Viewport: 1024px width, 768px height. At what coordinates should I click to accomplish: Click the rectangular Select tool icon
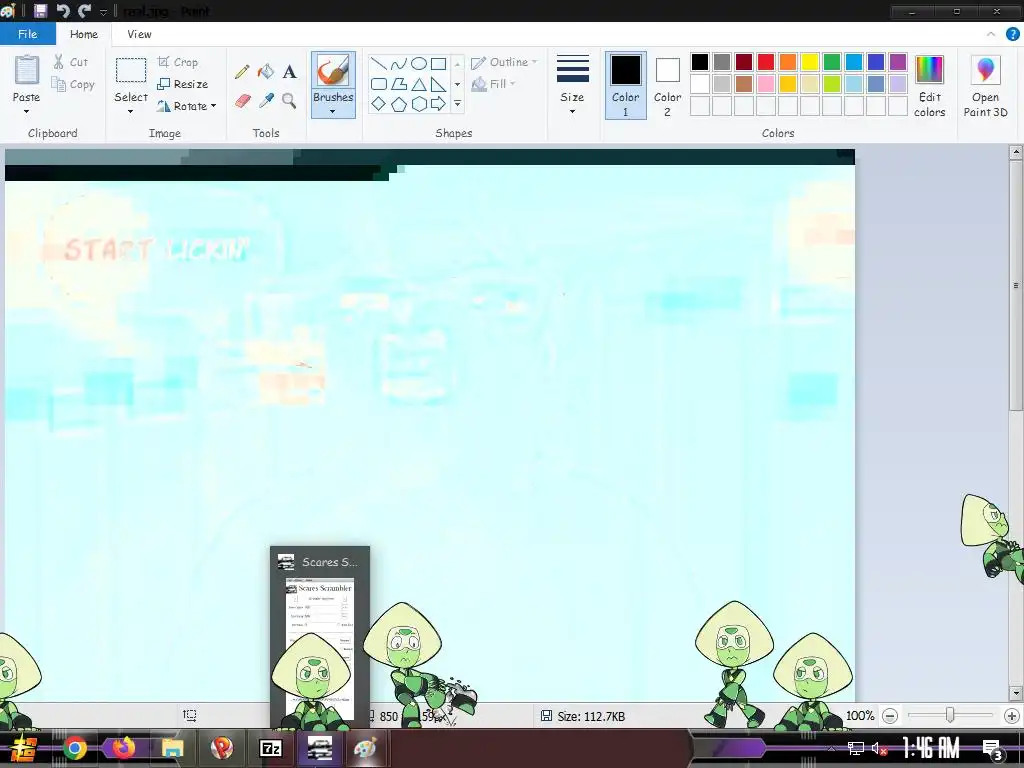coord(131,71)
